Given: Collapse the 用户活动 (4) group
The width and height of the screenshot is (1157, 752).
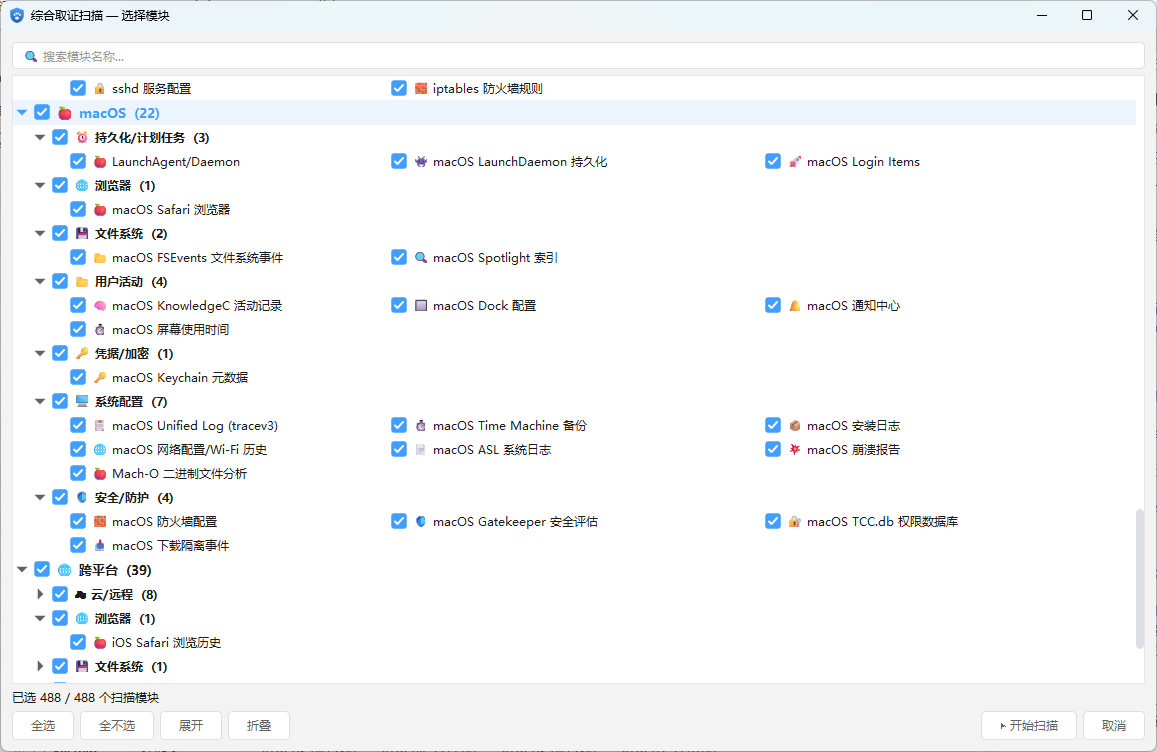Looking at the screenshot, I should (40, 281).
